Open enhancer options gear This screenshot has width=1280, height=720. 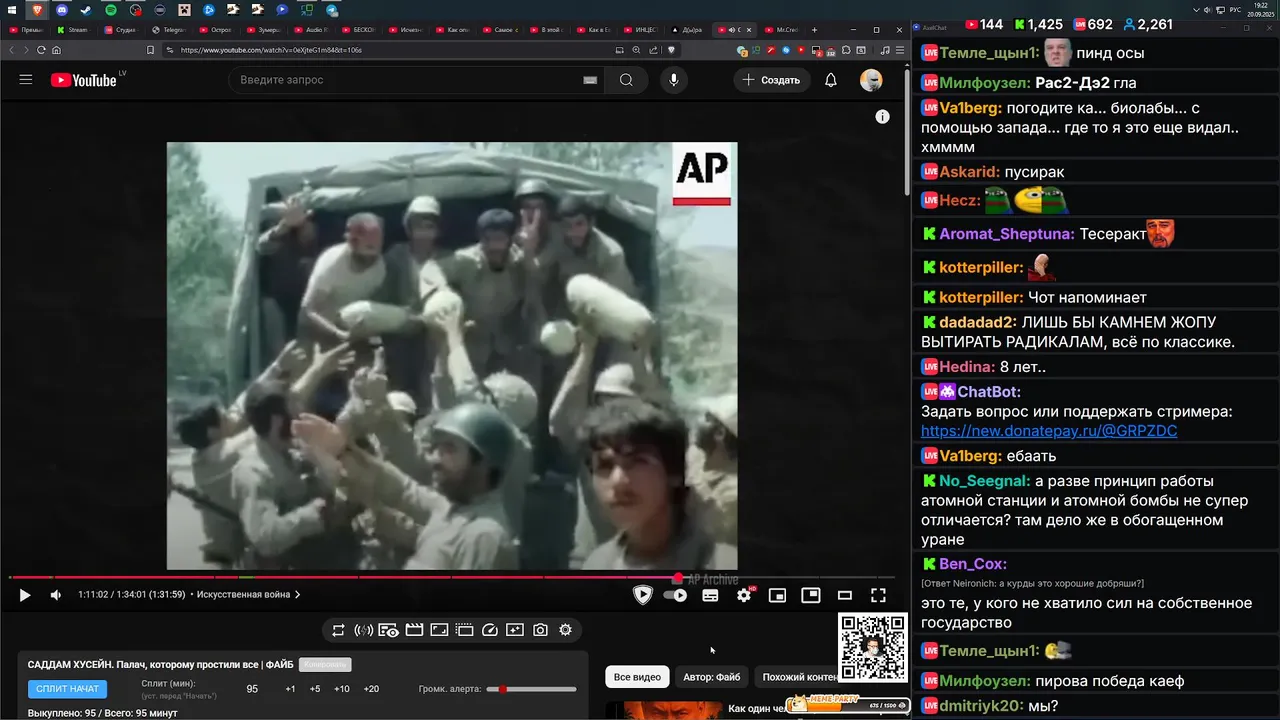(565, 630)
